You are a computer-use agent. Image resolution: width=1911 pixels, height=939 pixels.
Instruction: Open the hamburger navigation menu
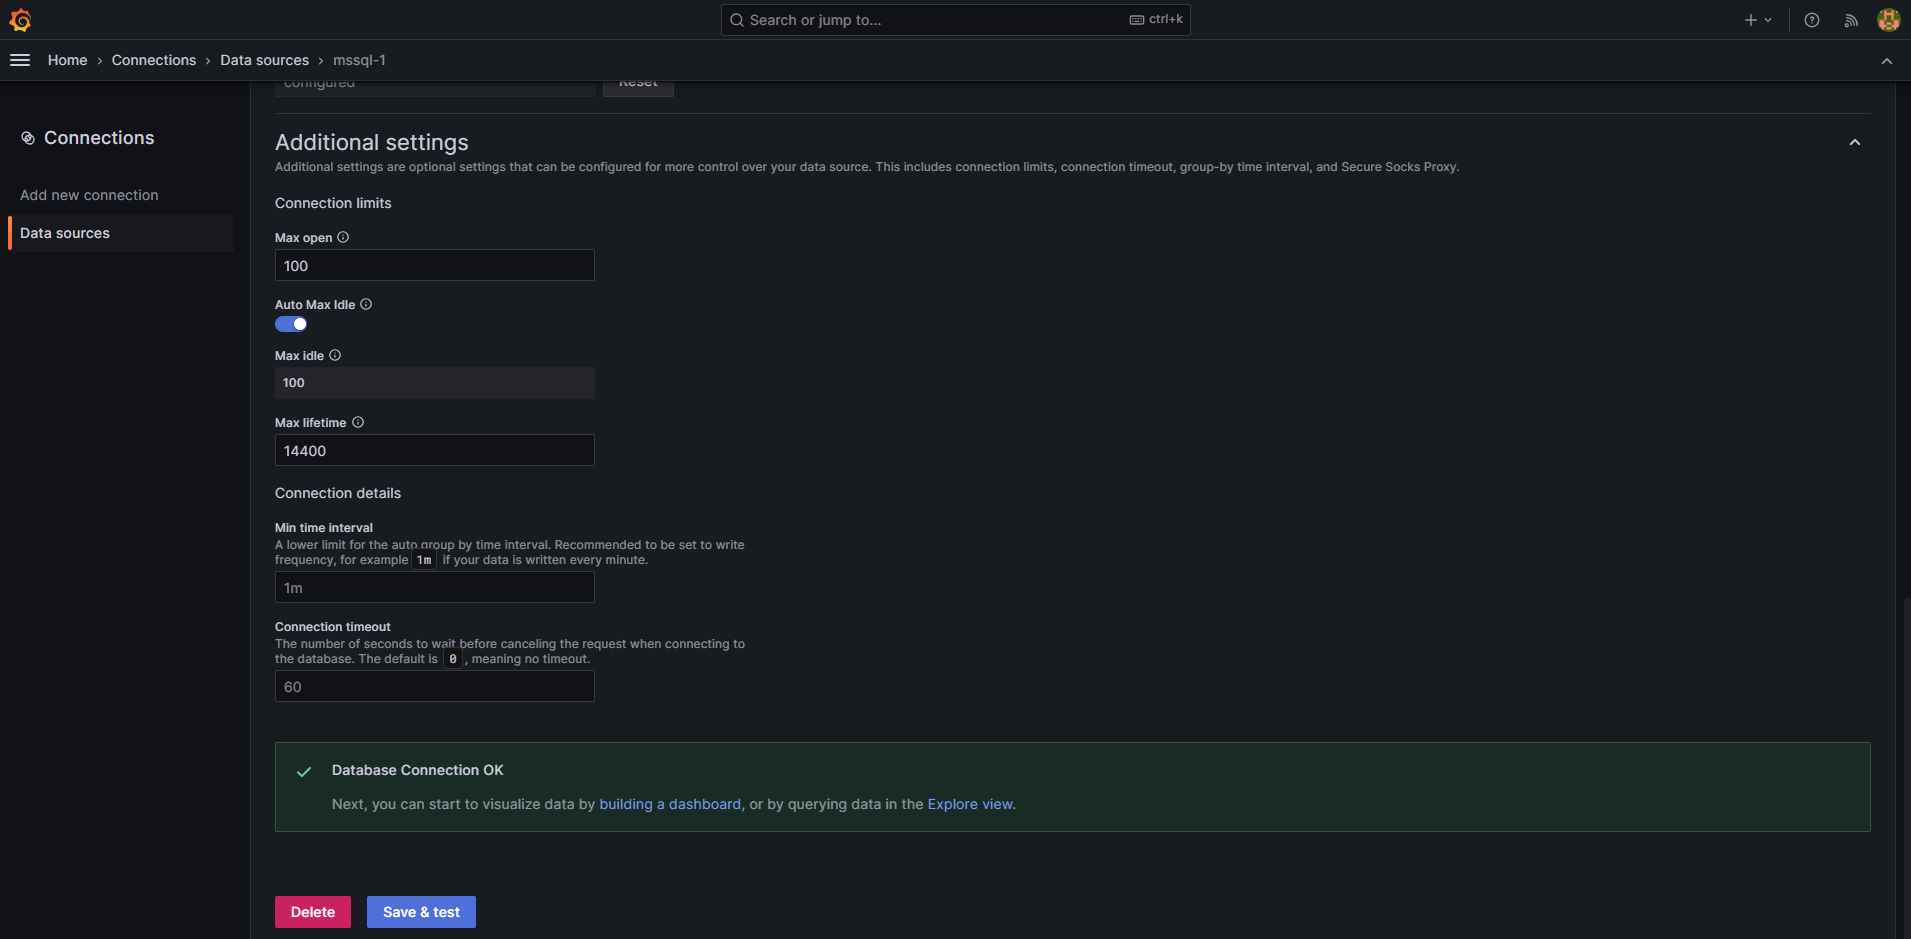(x=20, y=60)
